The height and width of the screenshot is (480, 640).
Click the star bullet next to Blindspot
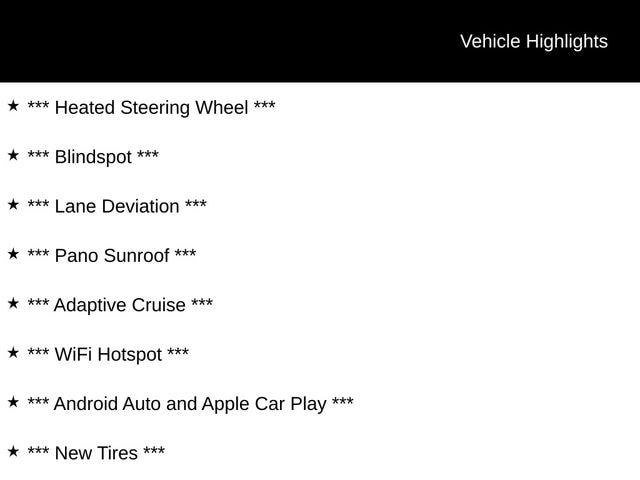pos(13,155)
